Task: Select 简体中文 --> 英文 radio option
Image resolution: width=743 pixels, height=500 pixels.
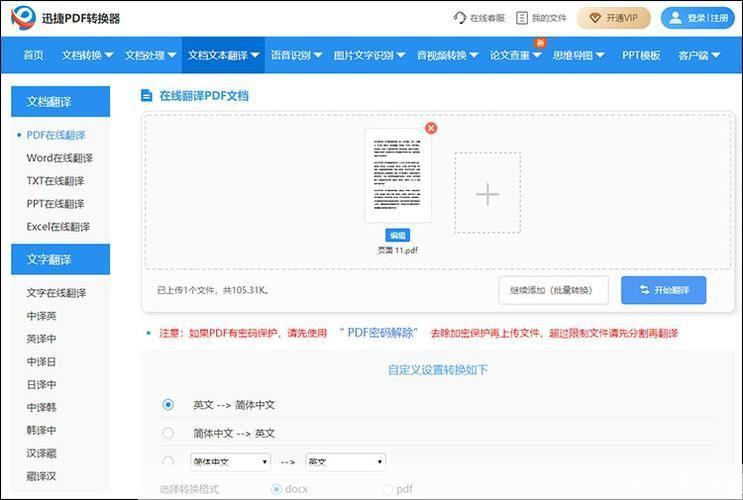Action: click(168, 433)
